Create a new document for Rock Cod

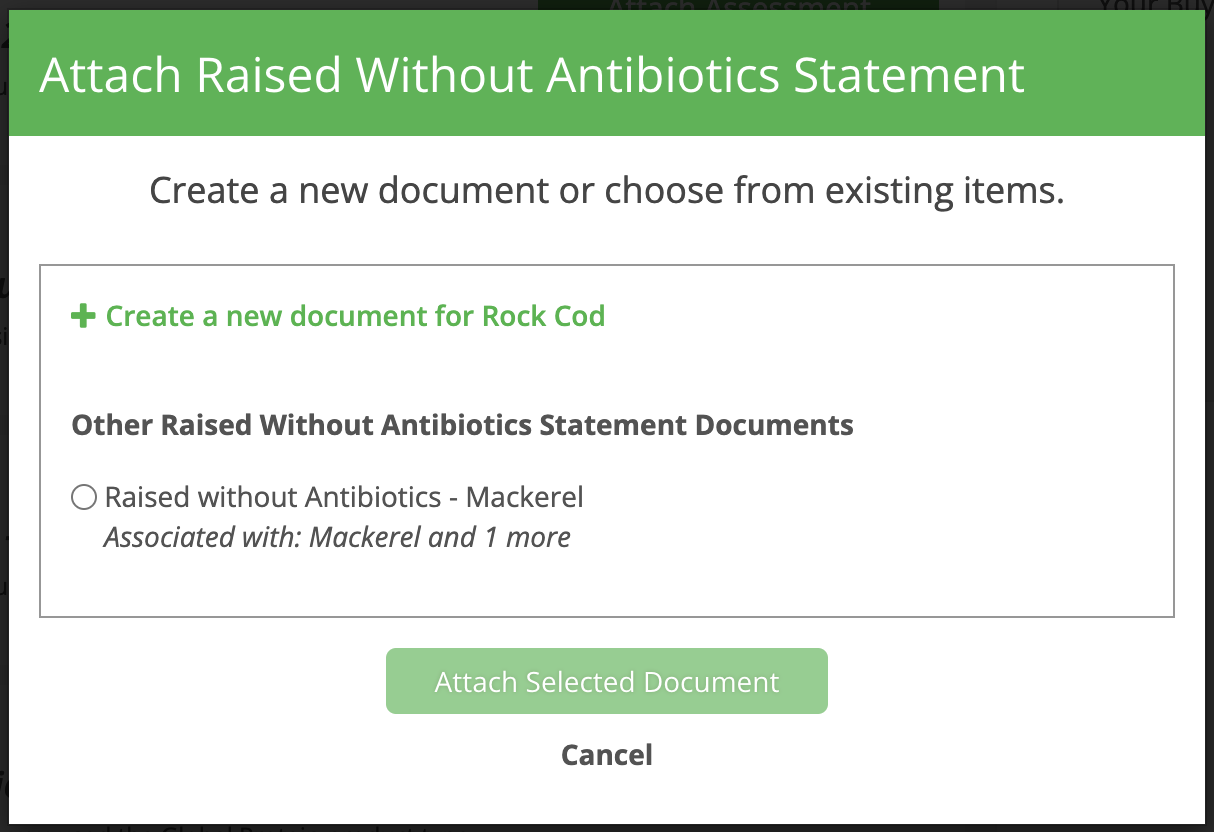[355, 317]
